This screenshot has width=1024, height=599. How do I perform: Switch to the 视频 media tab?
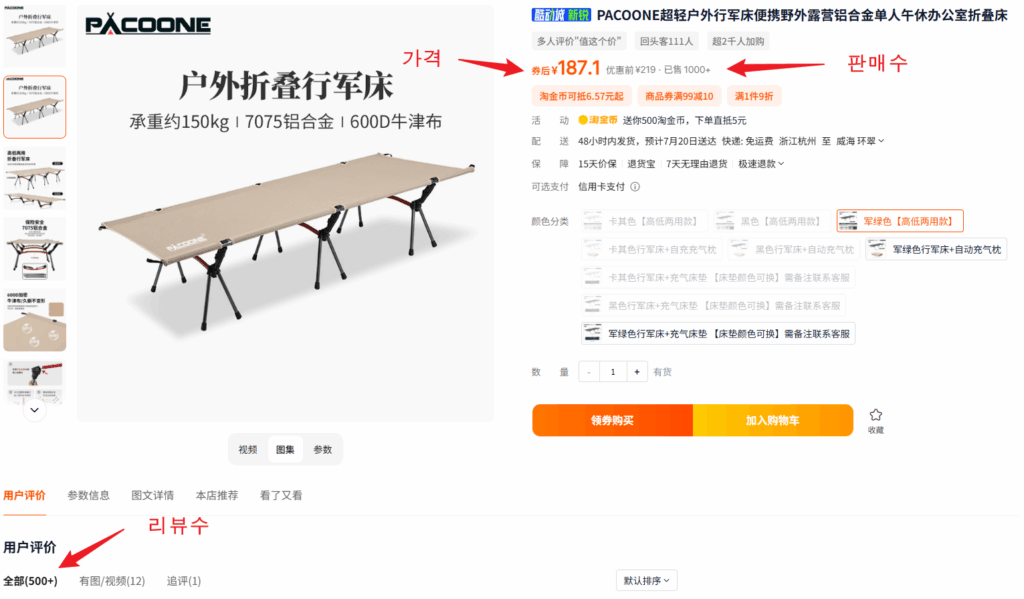[248, 449]
